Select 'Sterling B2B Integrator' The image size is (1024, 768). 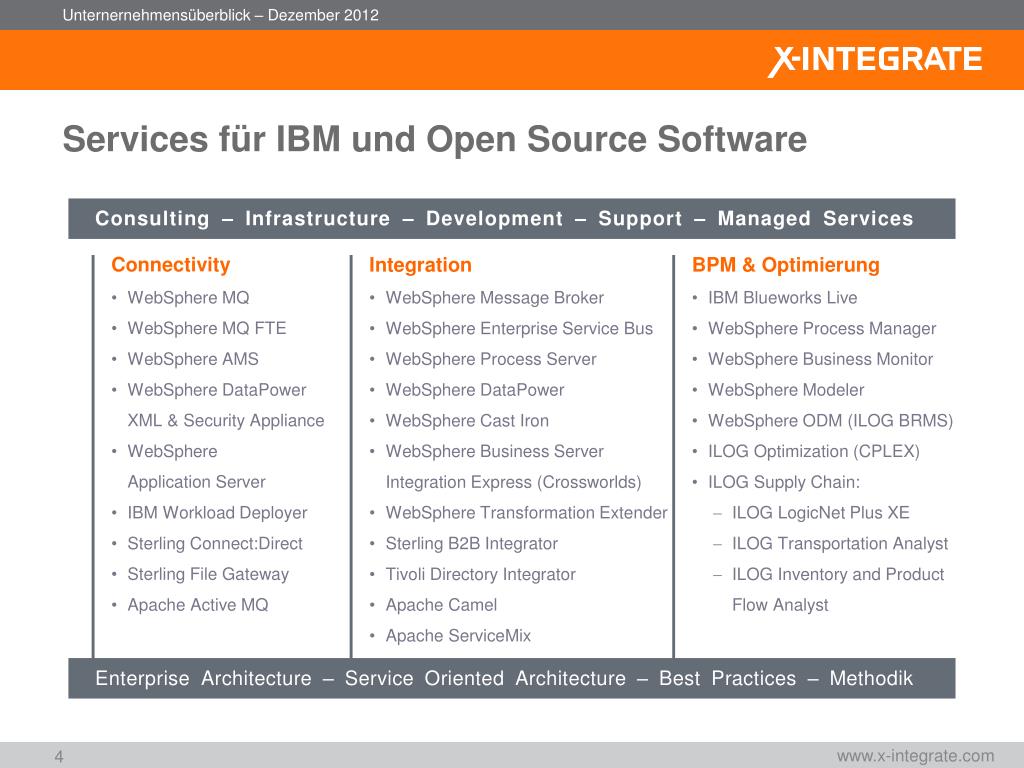tap(472, 543)
